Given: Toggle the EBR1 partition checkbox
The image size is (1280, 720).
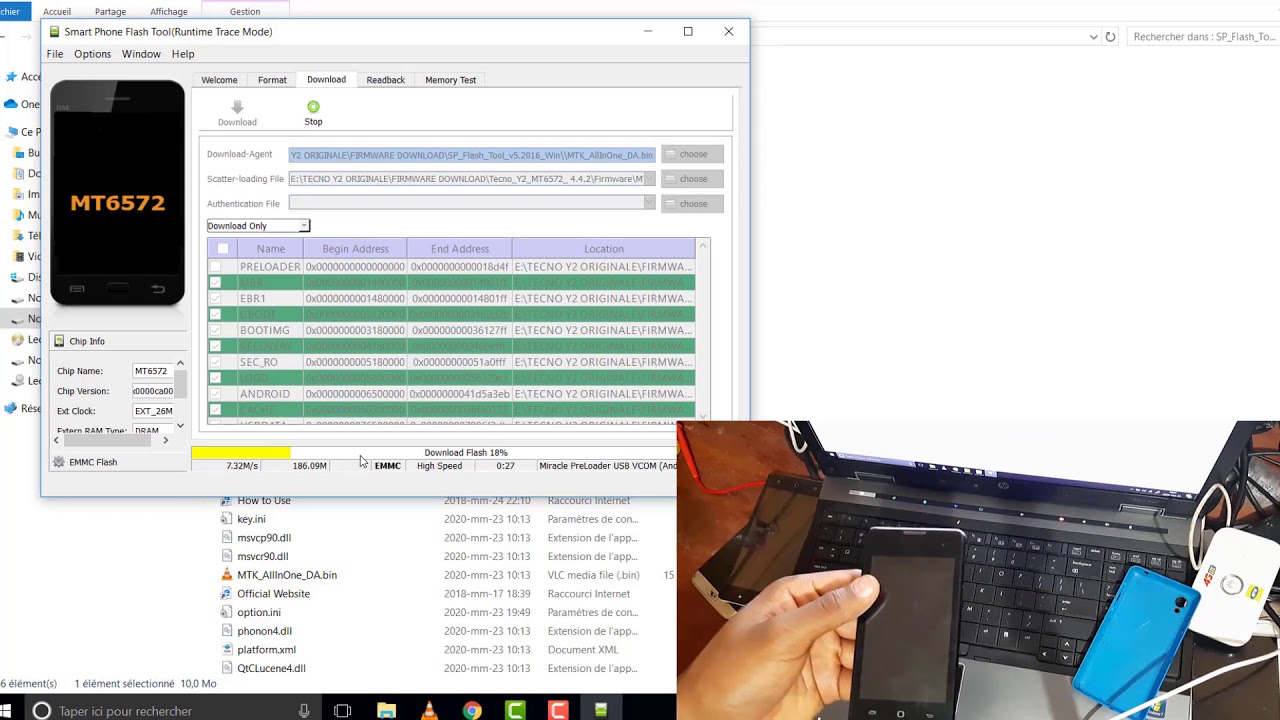Looking at the screenshot, I should (215, 298).
